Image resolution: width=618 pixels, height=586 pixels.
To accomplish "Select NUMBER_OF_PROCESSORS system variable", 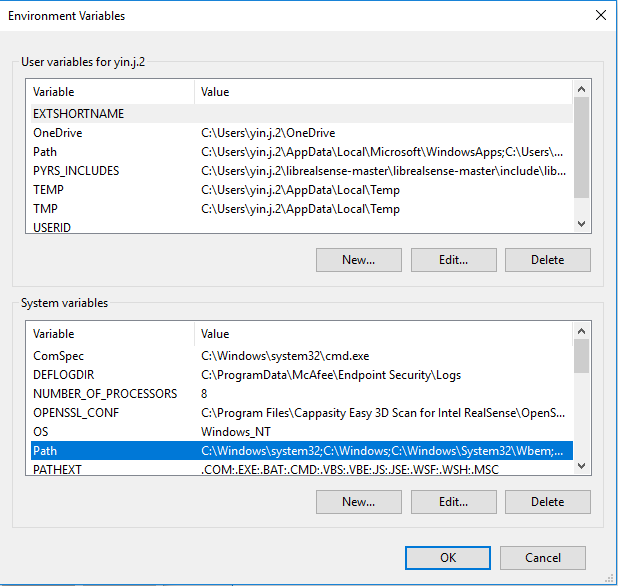I will pos(302,394).
